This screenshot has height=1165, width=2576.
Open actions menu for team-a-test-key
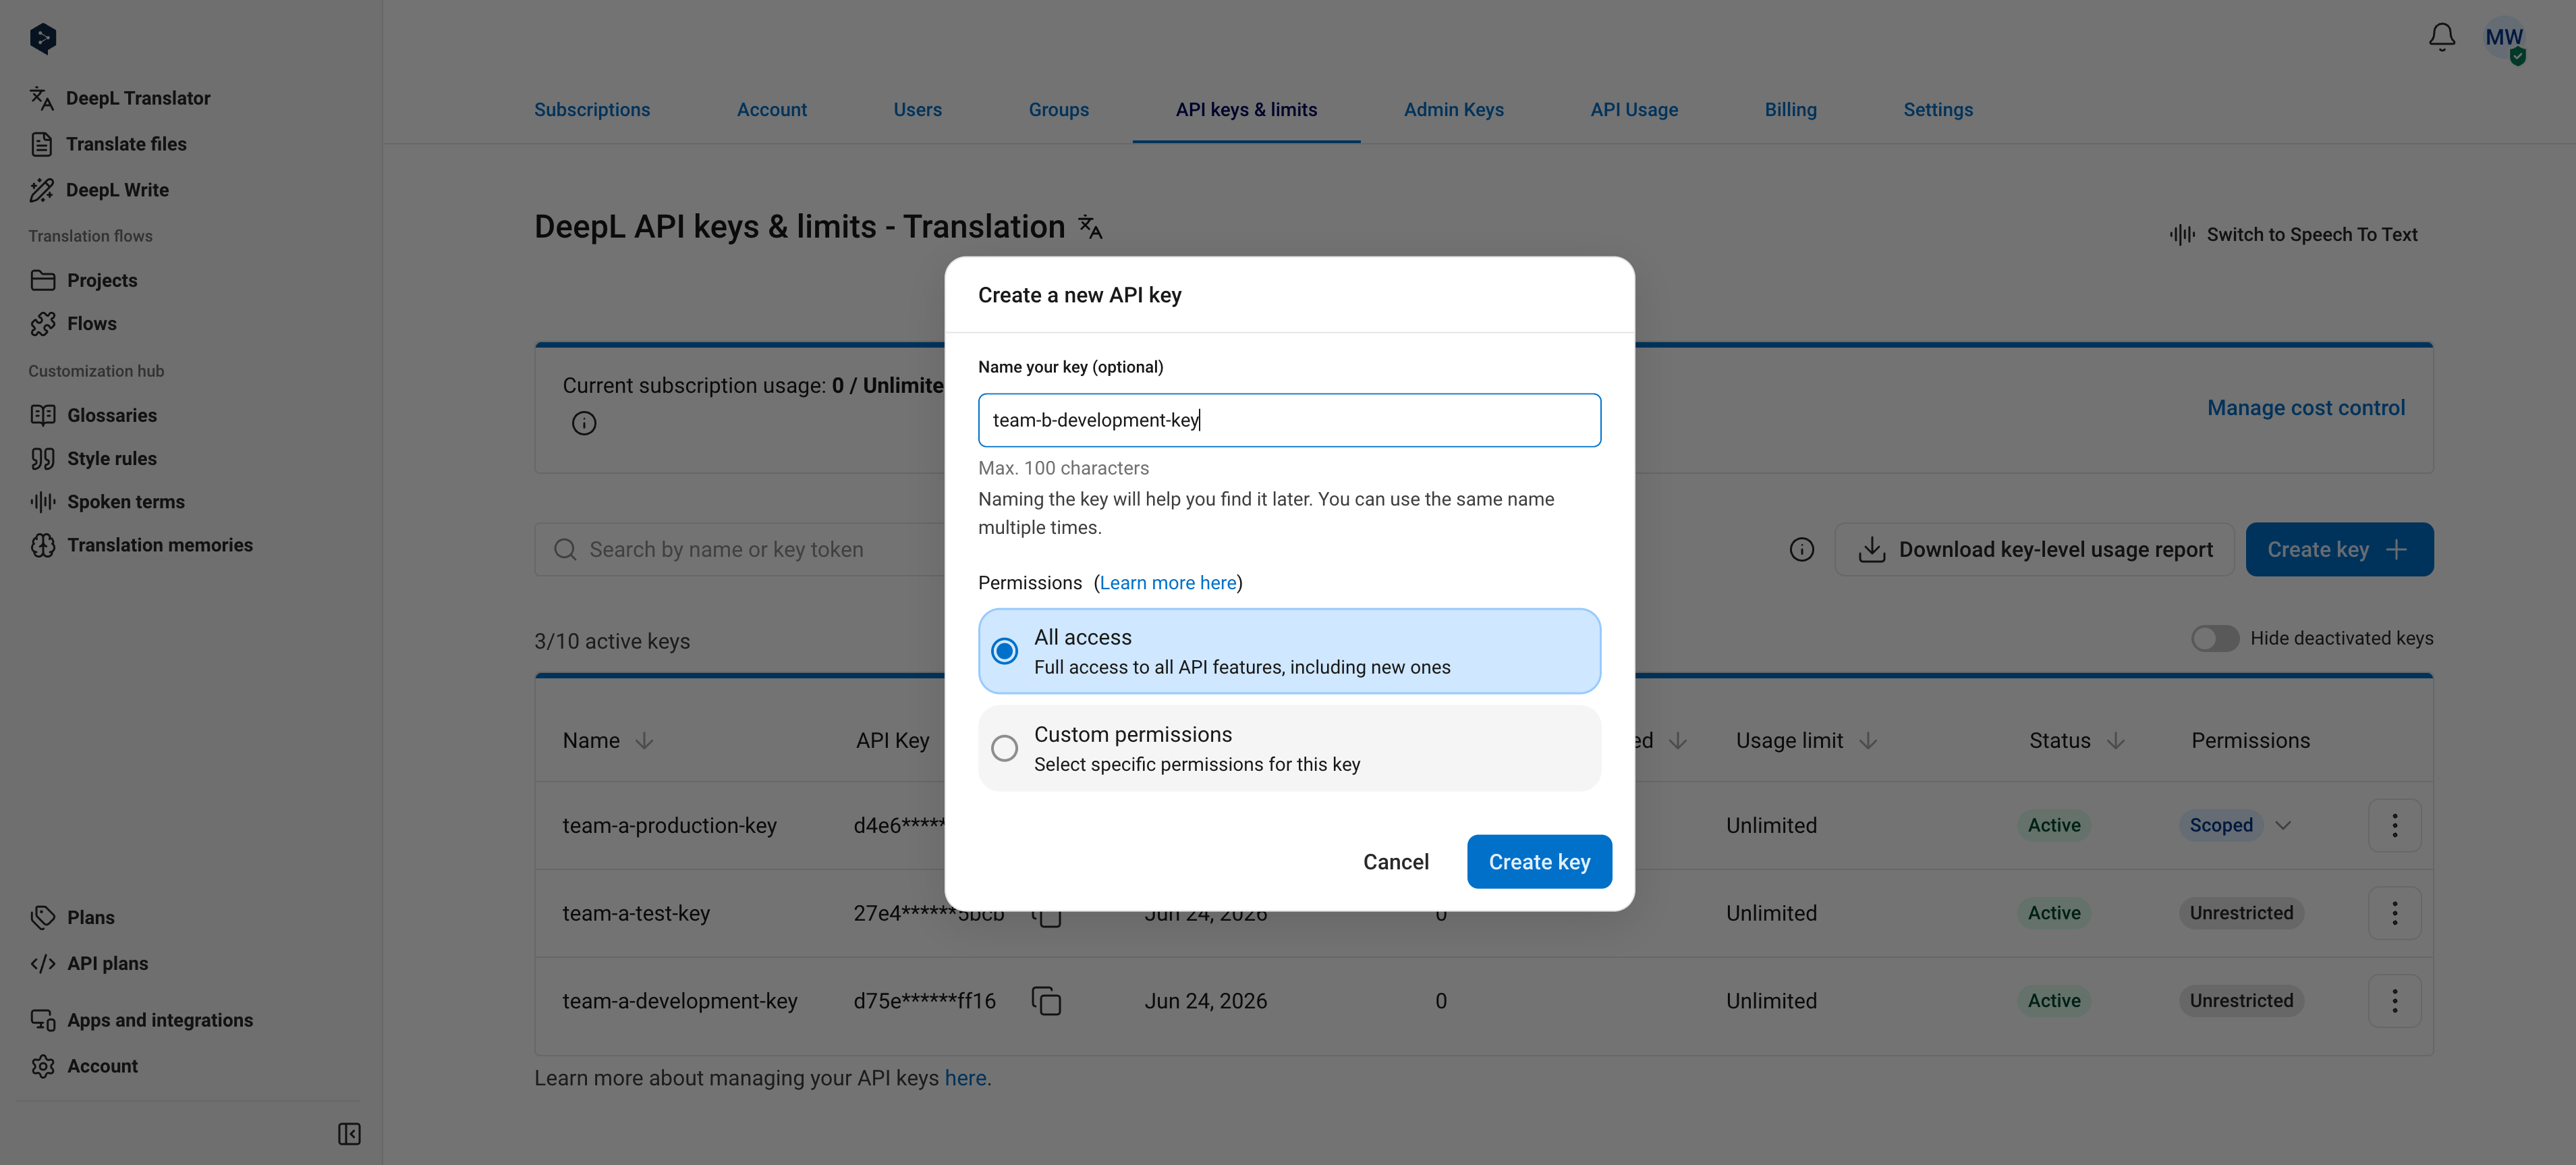2394,913
